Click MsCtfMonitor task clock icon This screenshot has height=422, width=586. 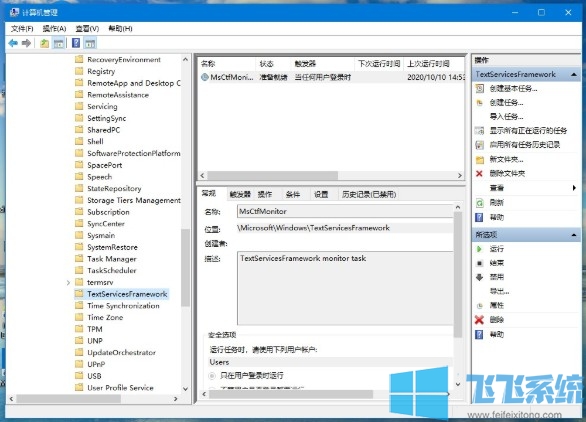(x=204, y=77)
